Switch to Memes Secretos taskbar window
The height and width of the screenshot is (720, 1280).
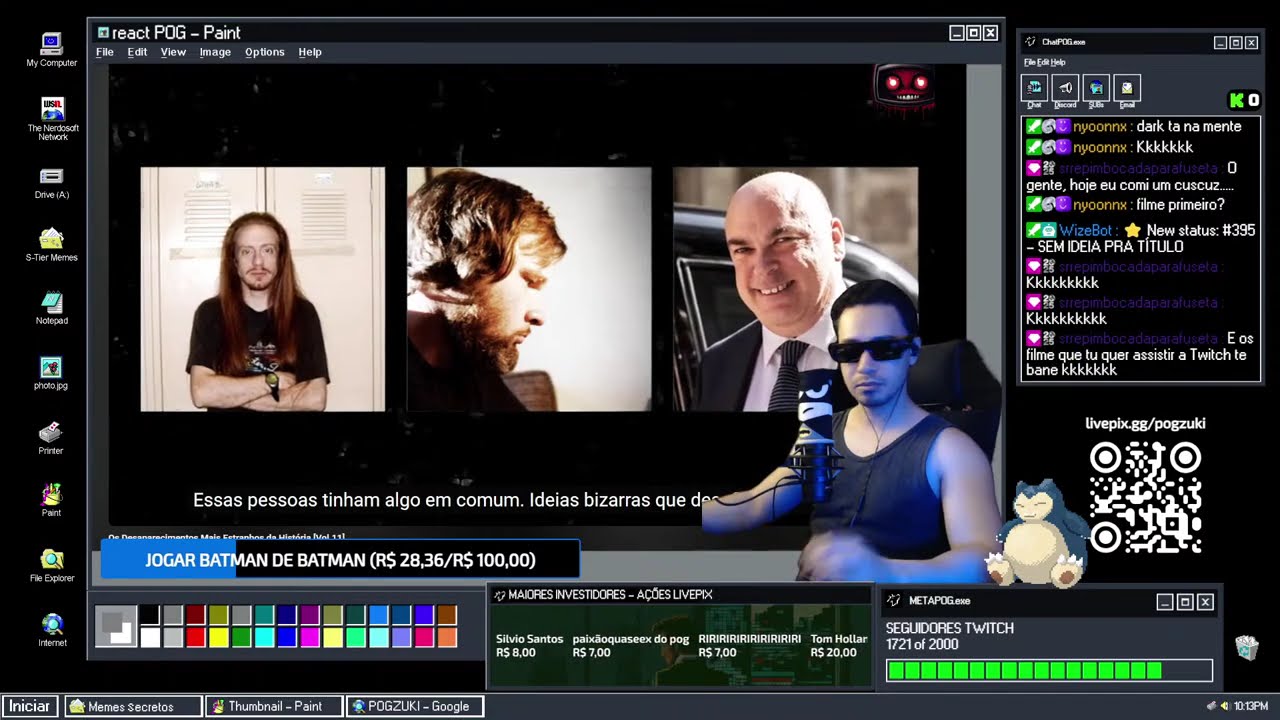133,706
